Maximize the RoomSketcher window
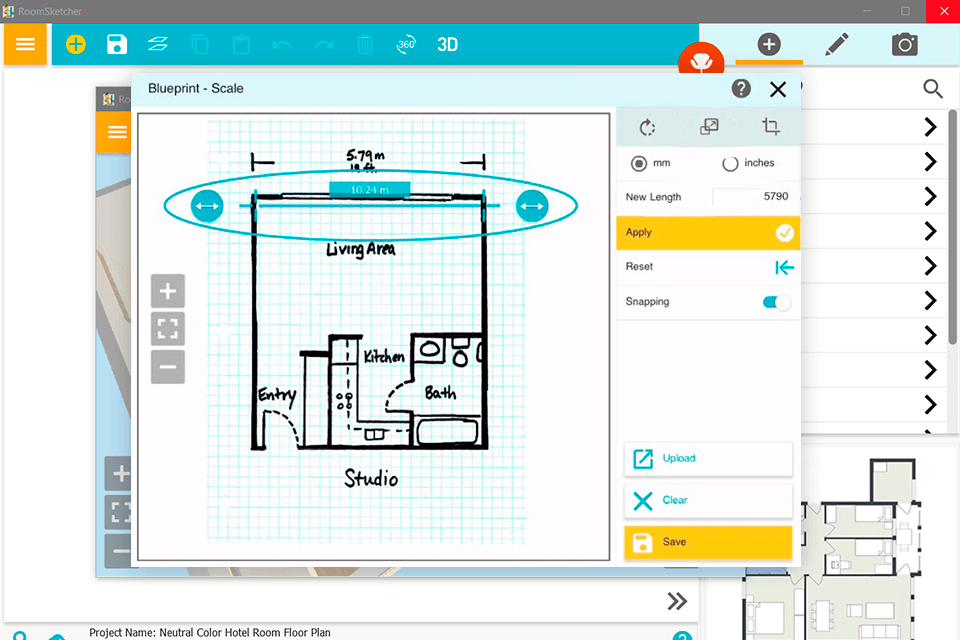960x640 pixels. coord(906,11)
